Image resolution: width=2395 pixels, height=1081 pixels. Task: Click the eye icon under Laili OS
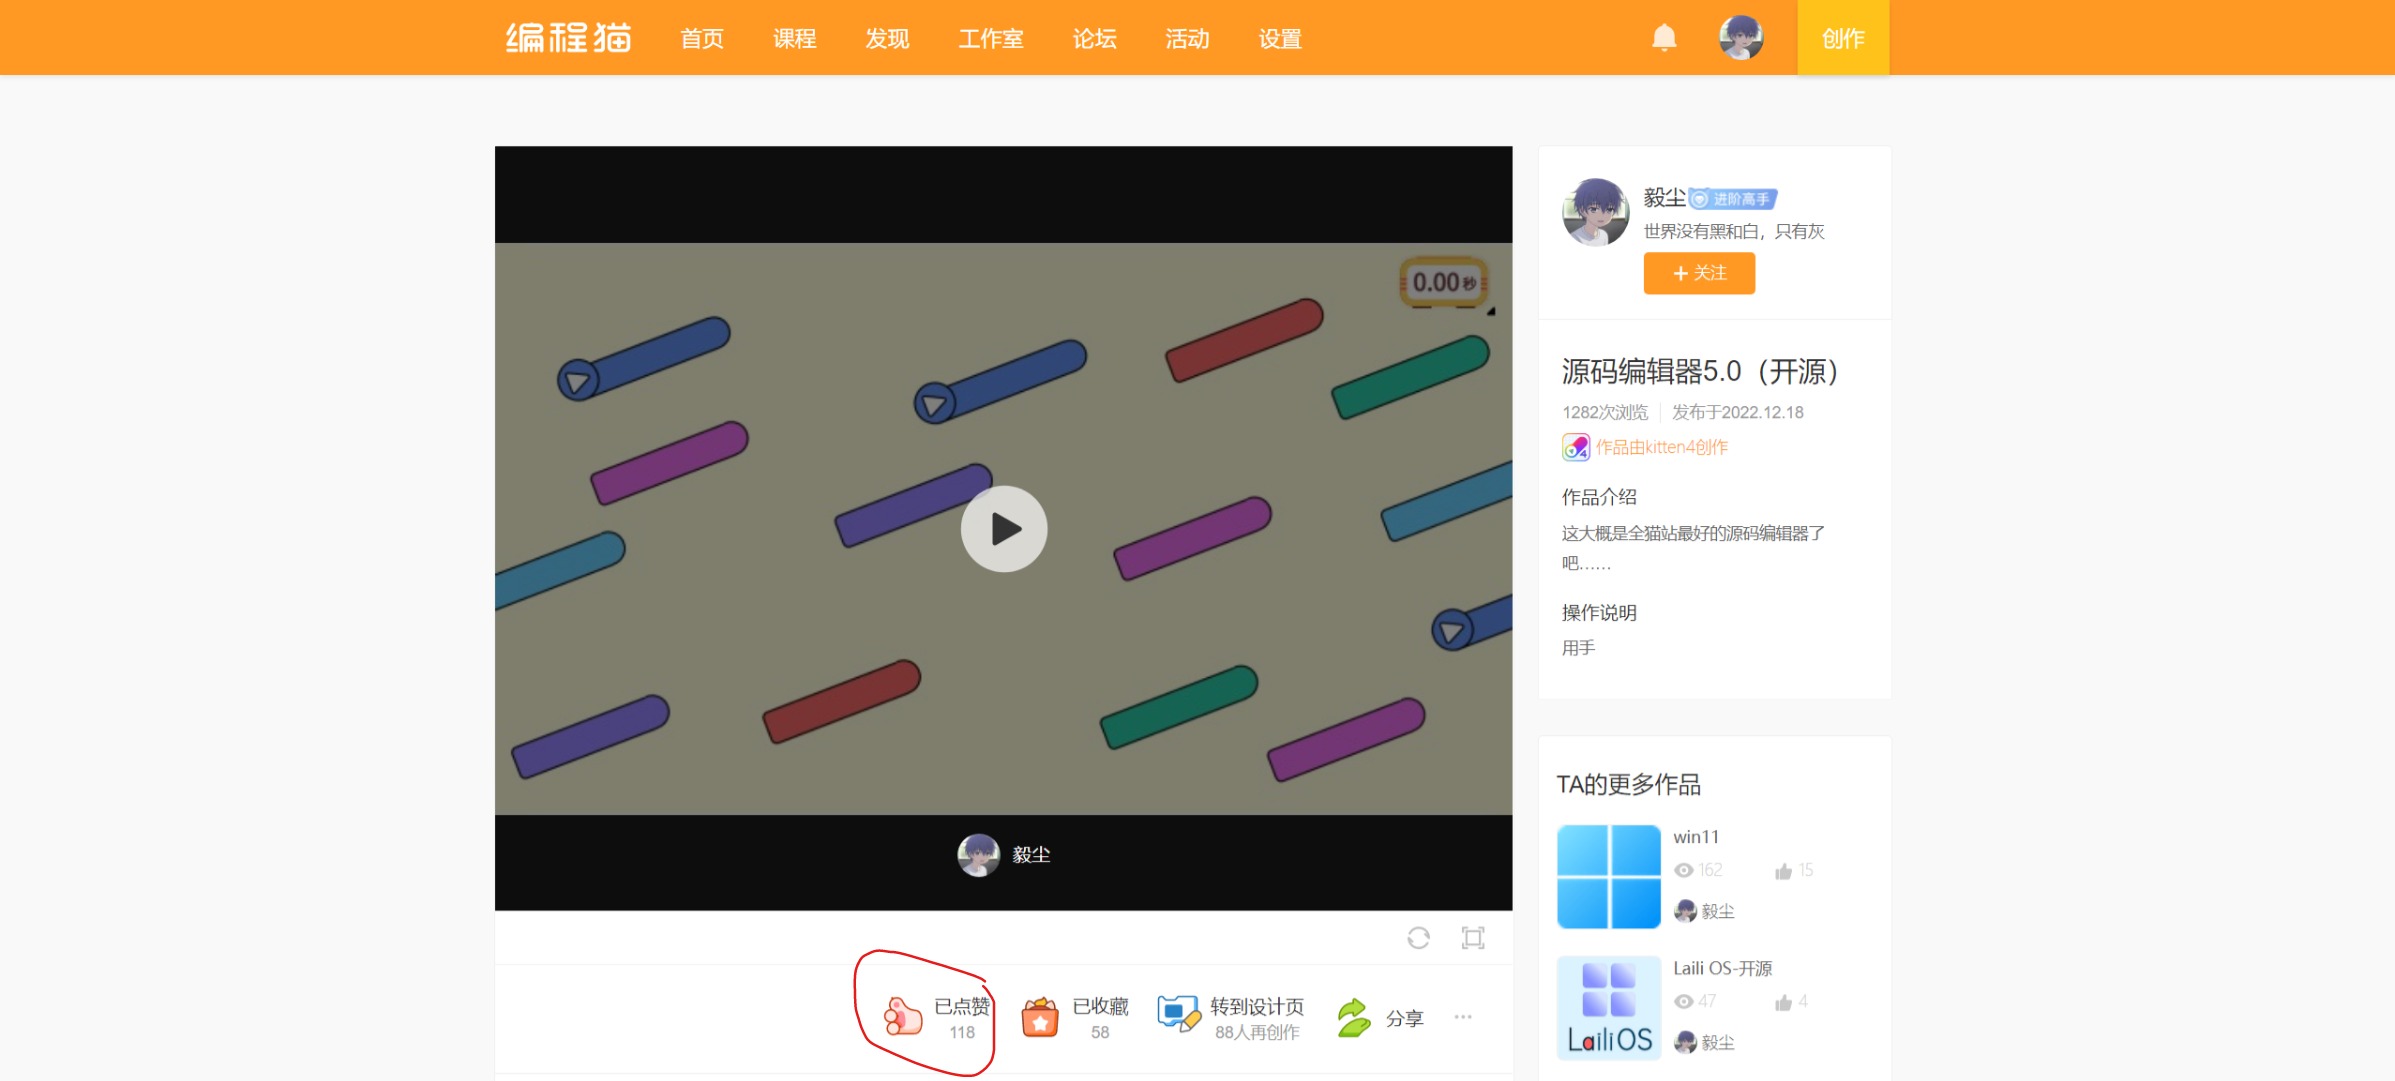[x=1684, y=1001]
